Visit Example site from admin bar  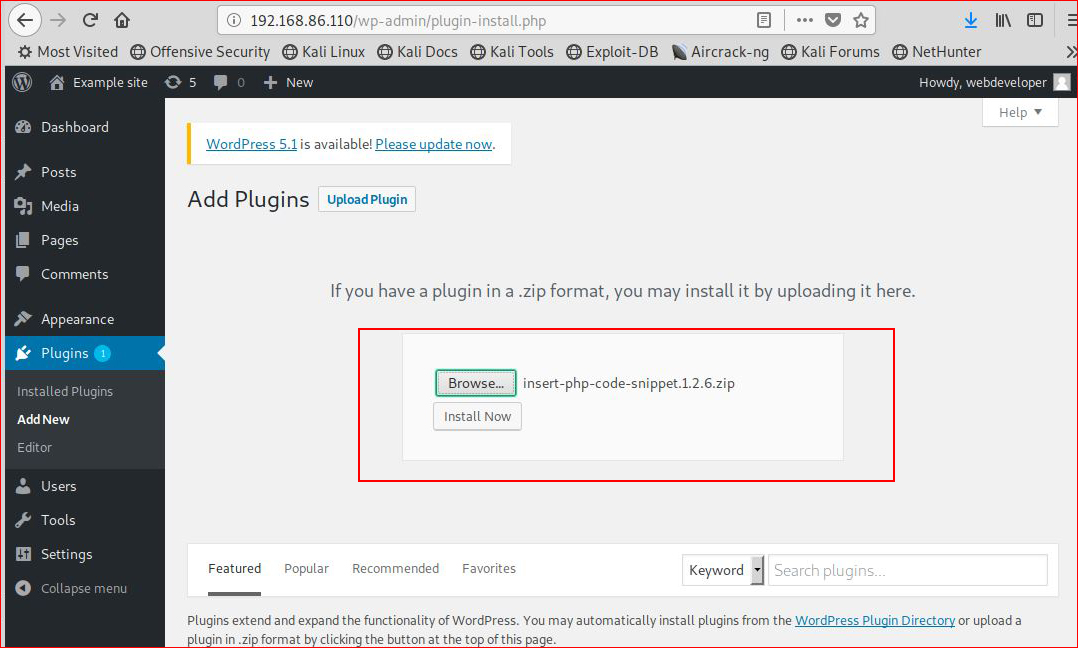click(98, 82)
